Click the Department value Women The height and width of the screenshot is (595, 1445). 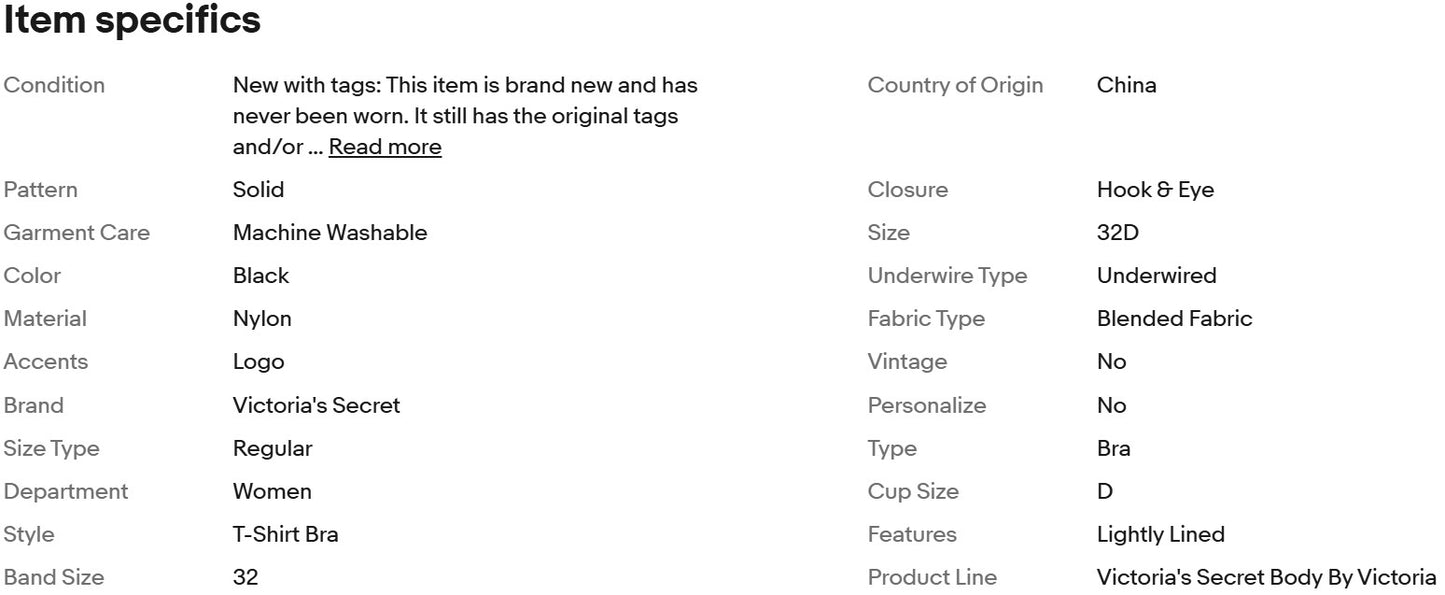(x=272, y=492)
